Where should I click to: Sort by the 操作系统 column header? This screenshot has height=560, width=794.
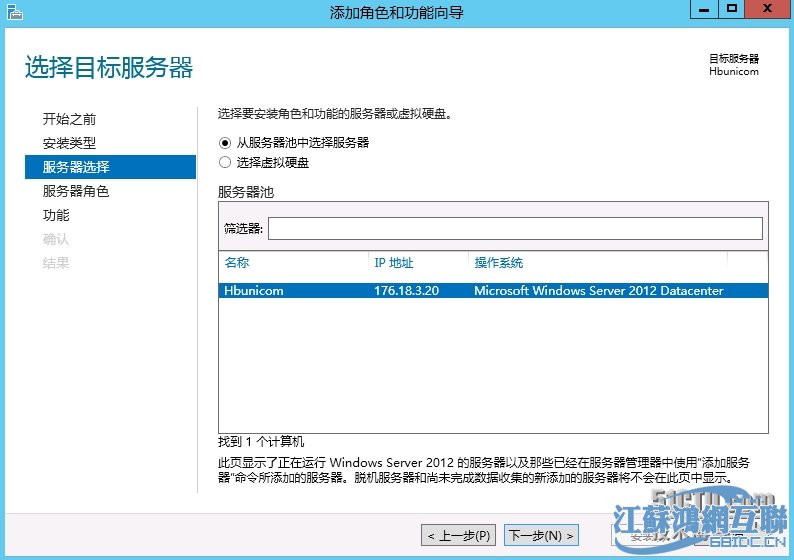click(498, 262)
